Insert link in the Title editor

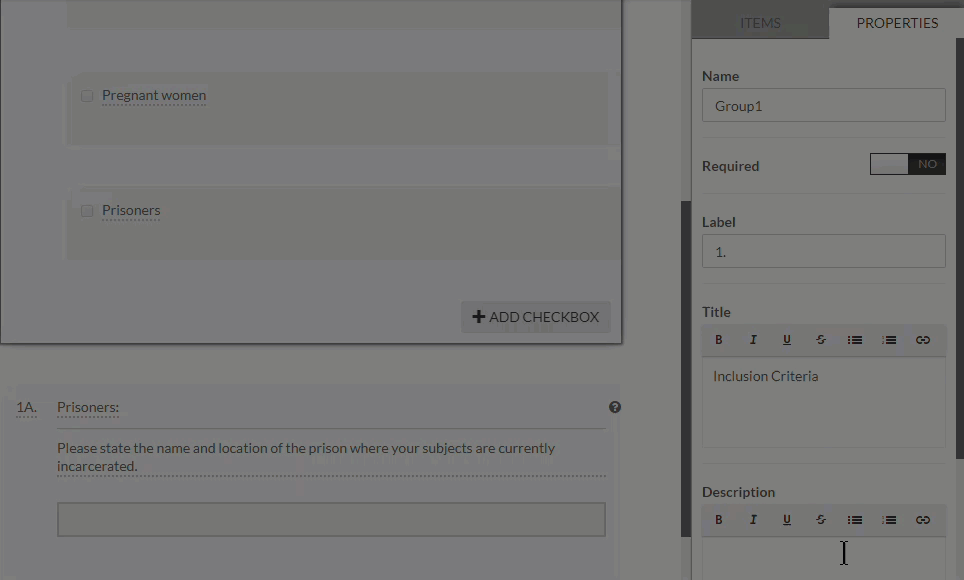(x=923, y=340)
